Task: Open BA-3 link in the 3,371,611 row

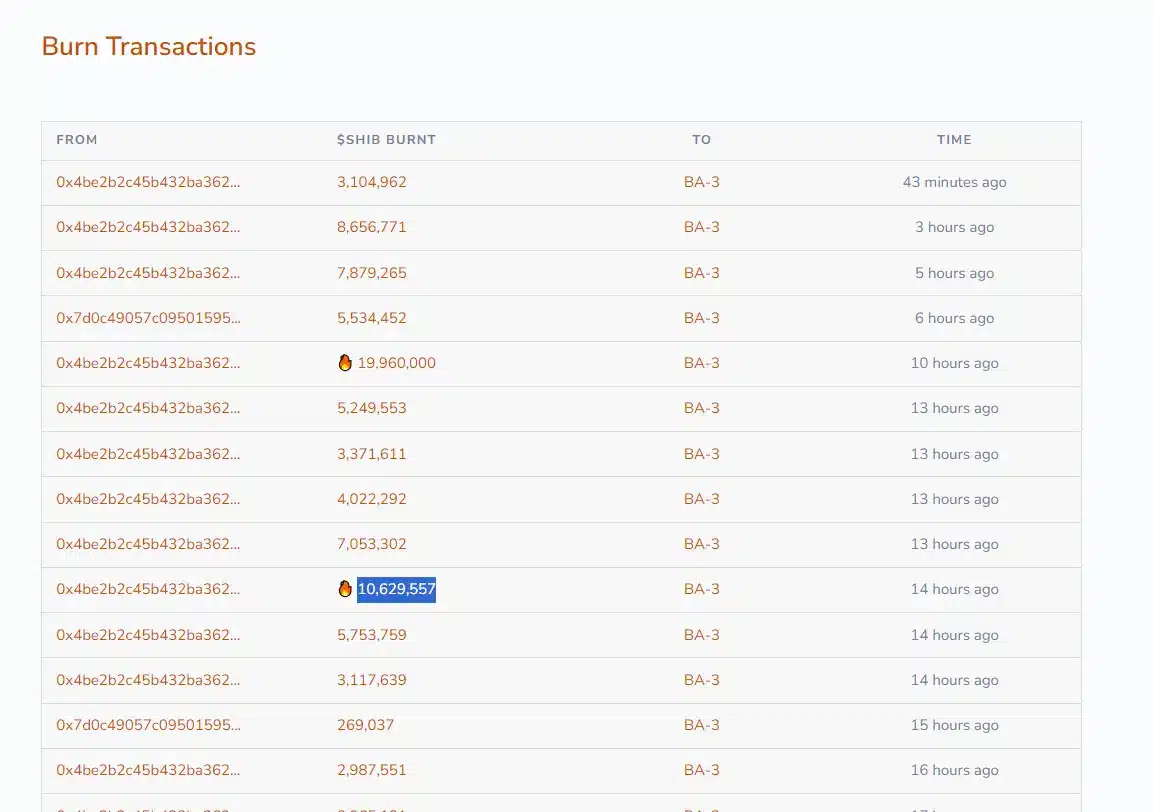Action: pos(702,454)
